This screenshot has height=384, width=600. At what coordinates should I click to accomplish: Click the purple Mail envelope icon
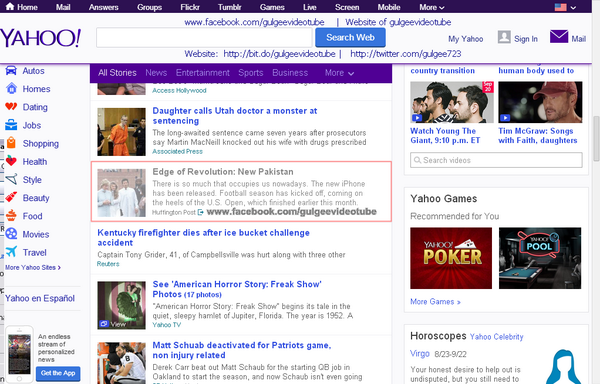[x=559, y=37]
